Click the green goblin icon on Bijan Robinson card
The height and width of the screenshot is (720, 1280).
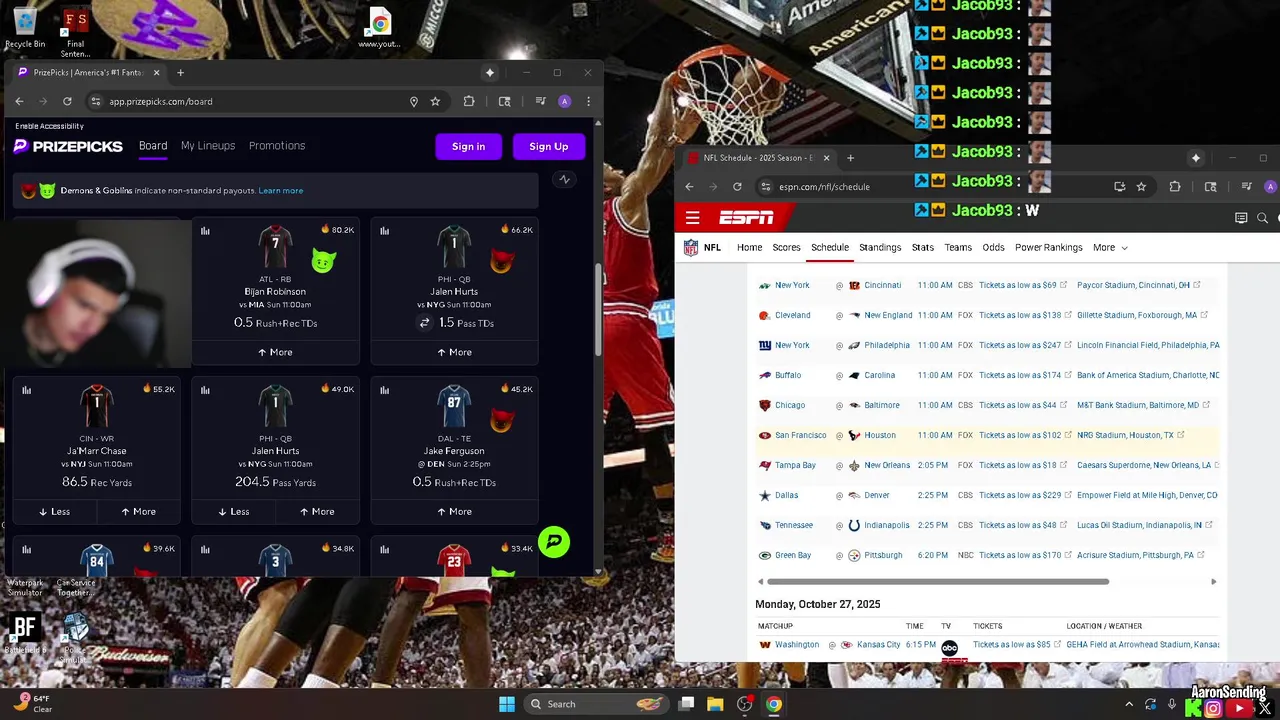click(x=322, y=262)
